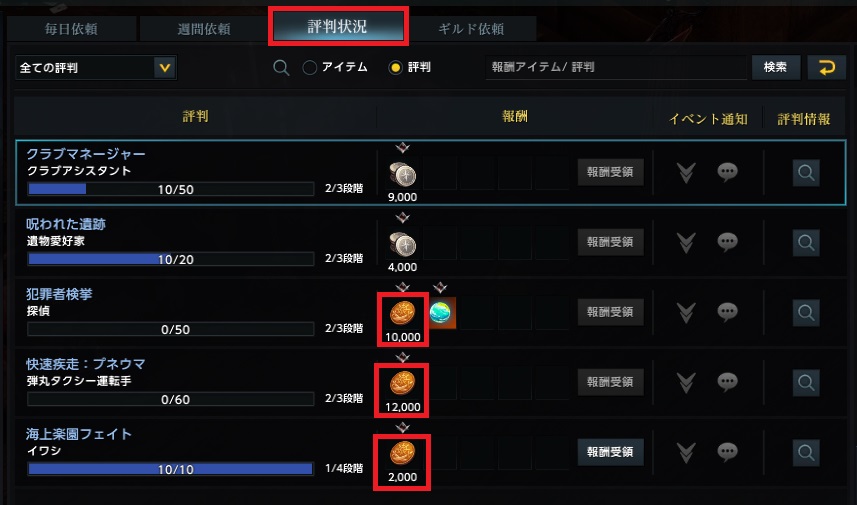
Task: Open the 全ての評判 dropdown
Action: click(x=96, y=68)
